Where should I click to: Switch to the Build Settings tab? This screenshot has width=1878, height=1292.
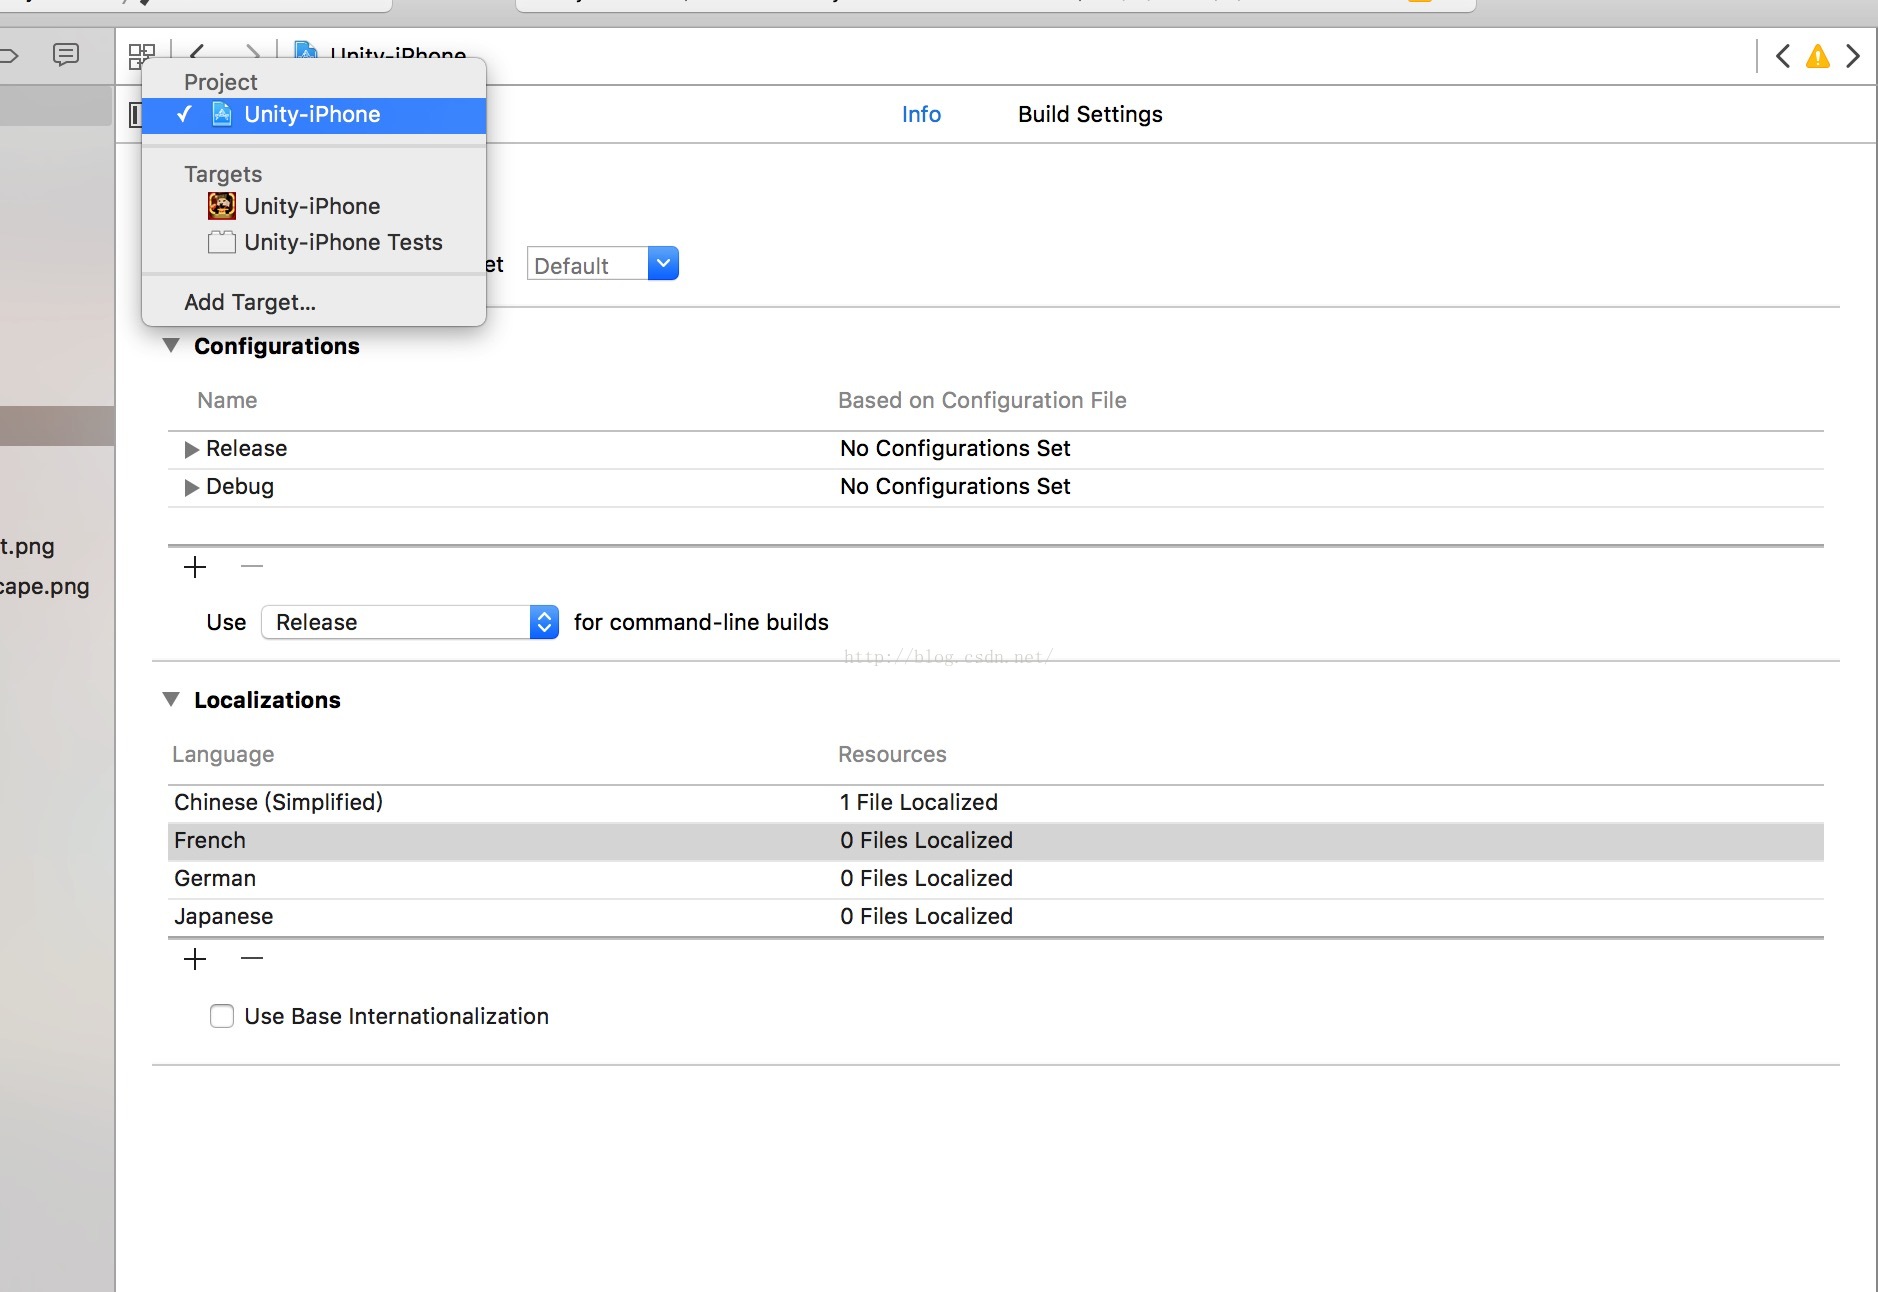tap(1090, 114)
